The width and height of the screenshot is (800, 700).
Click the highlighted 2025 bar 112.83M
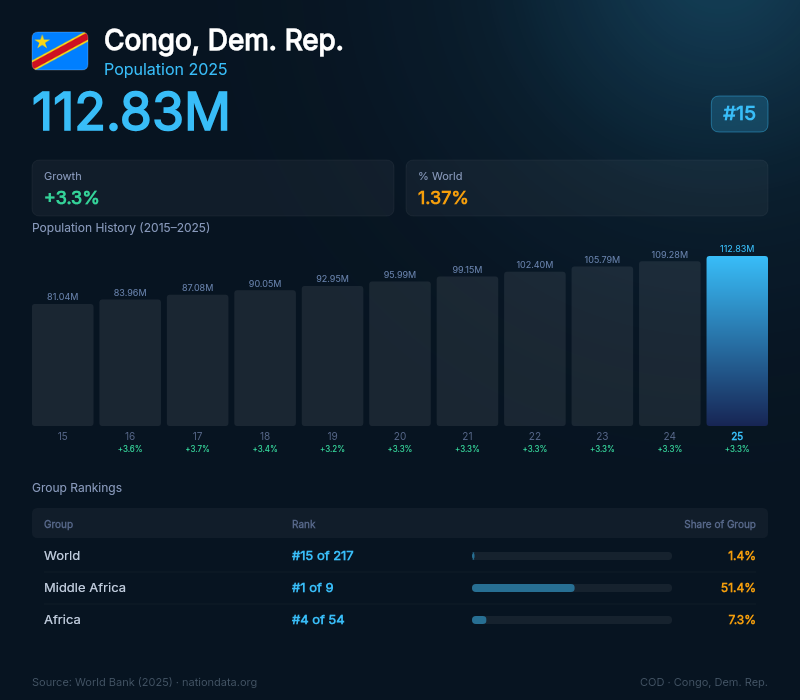click(x=737, y=341)
